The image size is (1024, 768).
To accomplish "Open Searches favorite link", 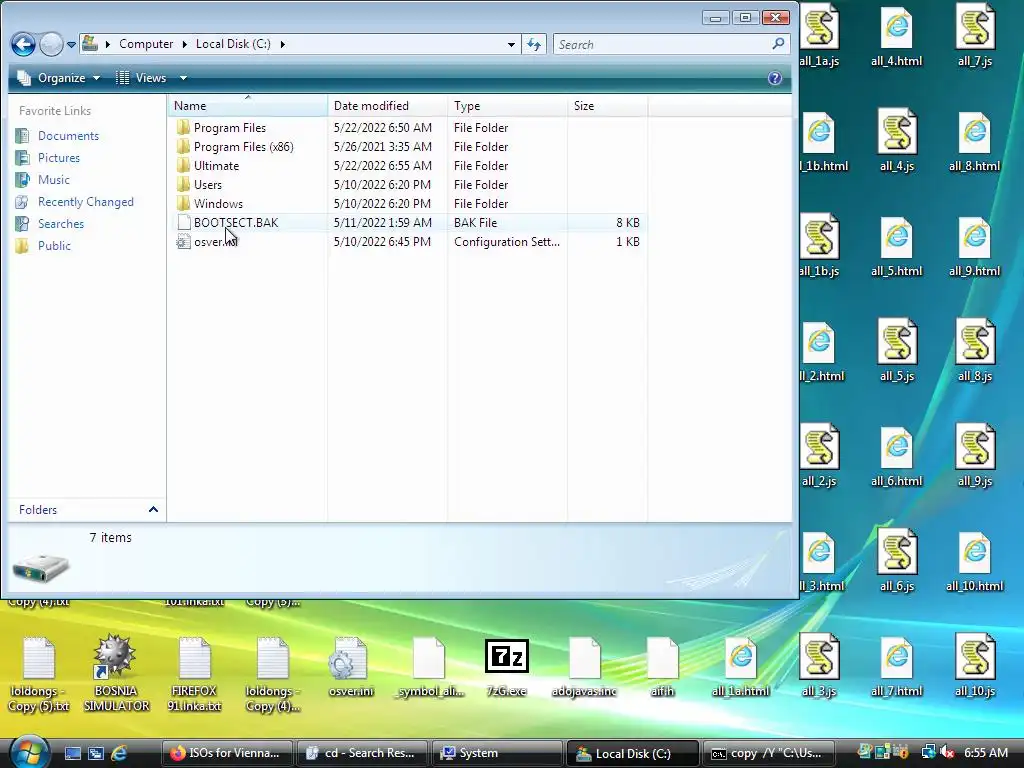I will coord(60,223).
